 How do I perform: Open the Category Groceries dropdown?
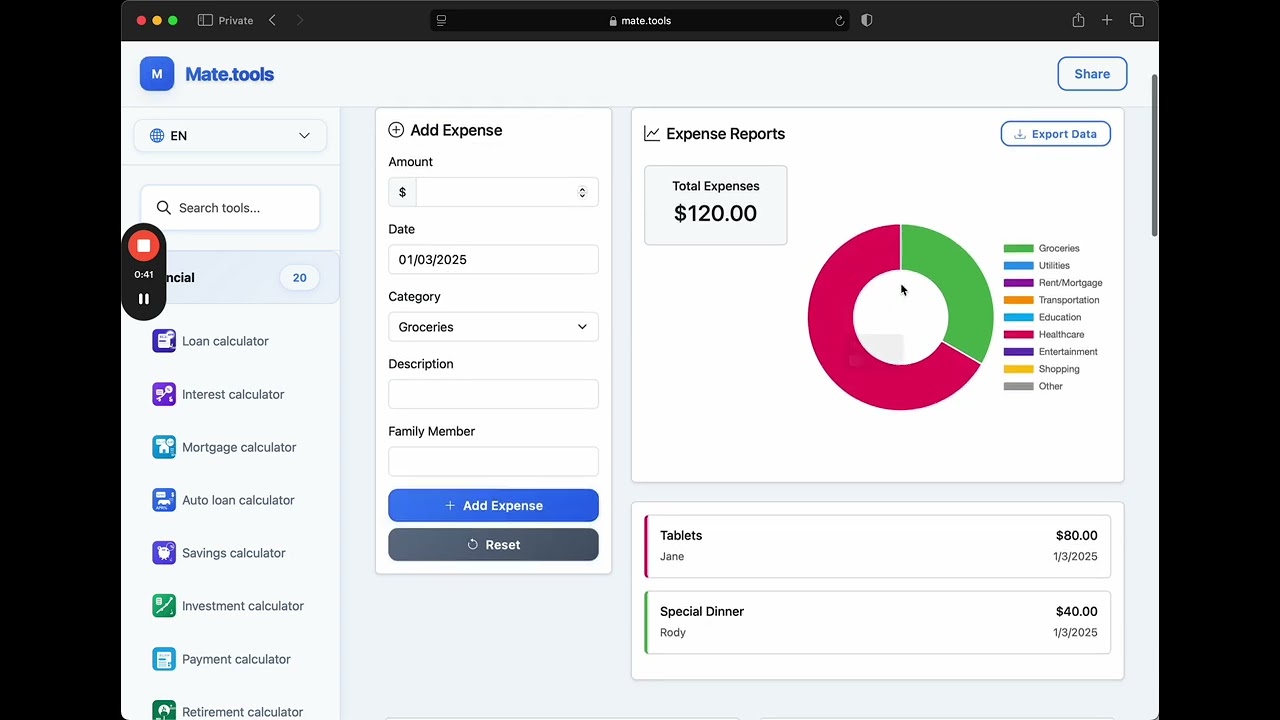[x=493, y=327]
